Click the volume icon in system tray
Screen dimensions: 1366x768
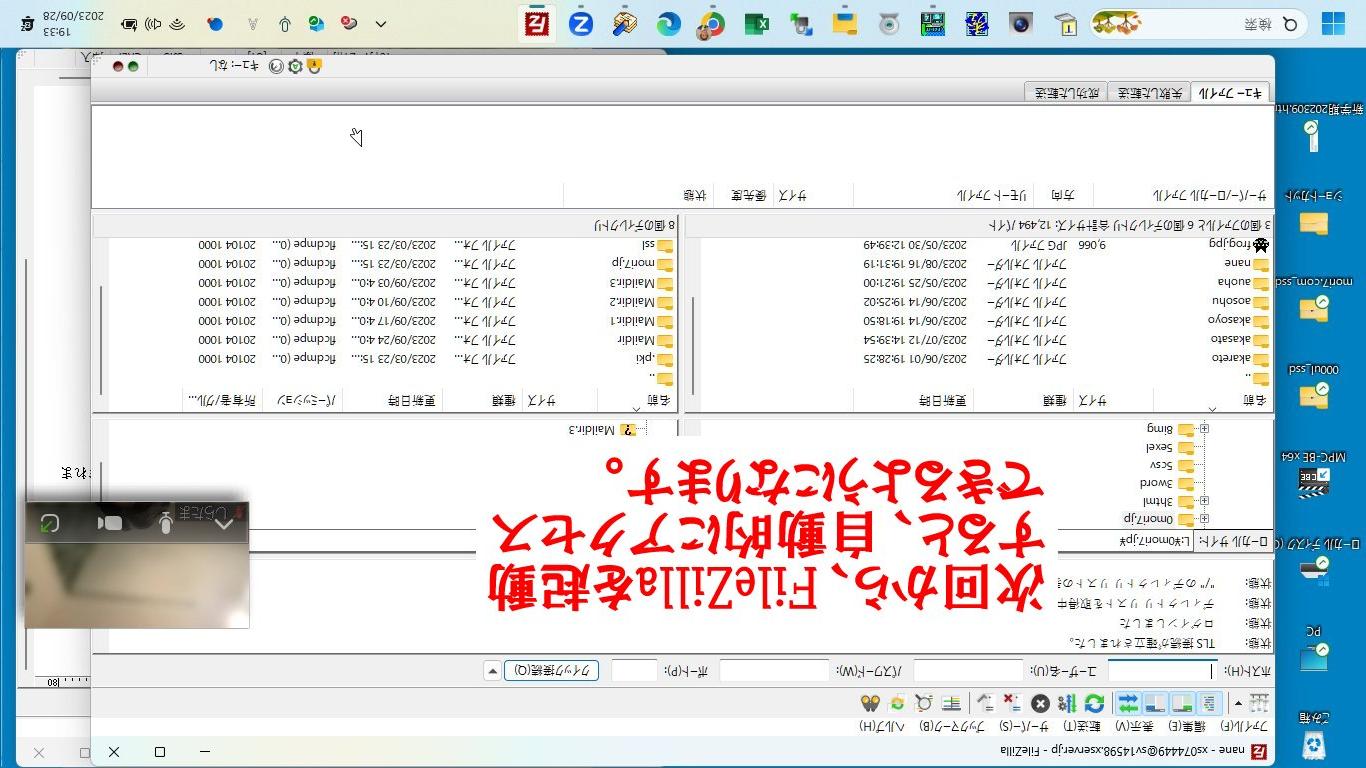point(153,23)
